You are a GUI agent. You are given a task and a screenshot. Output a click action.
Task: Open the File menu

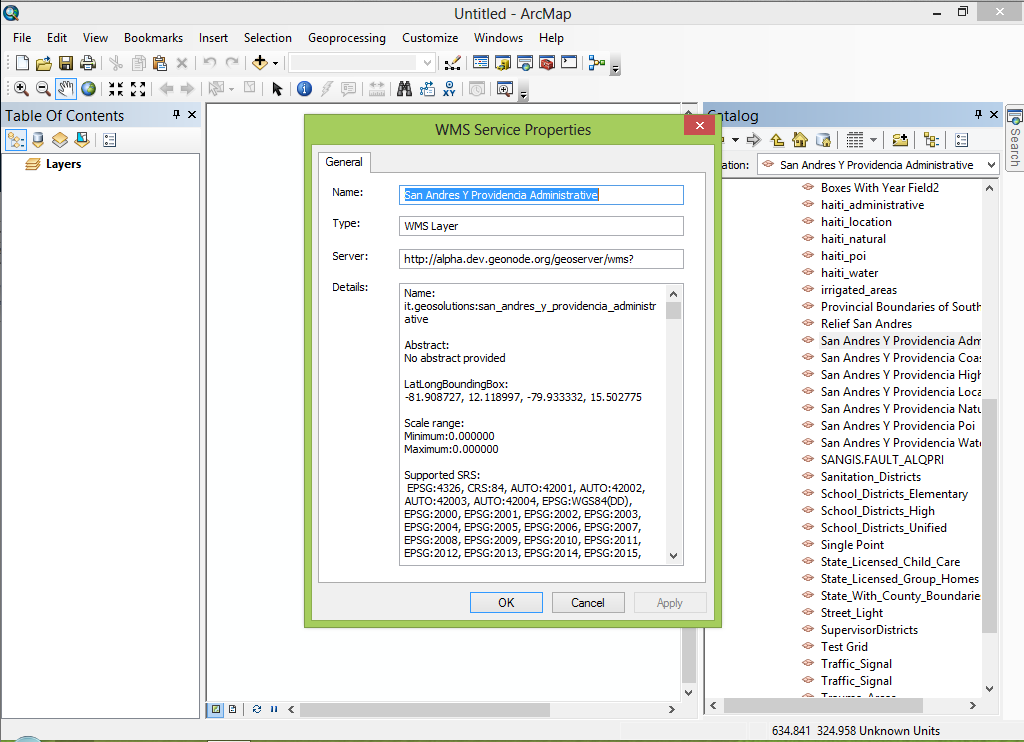pyautogui.click(x=22, y=38)
